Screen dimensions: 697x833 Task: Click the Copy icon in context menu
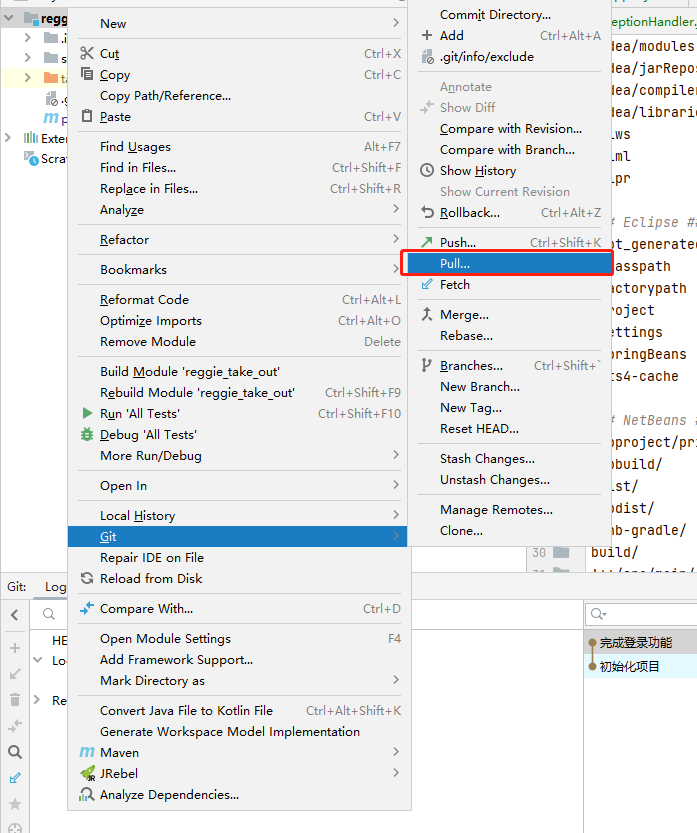pyautogui.click(x=87, y=74)
